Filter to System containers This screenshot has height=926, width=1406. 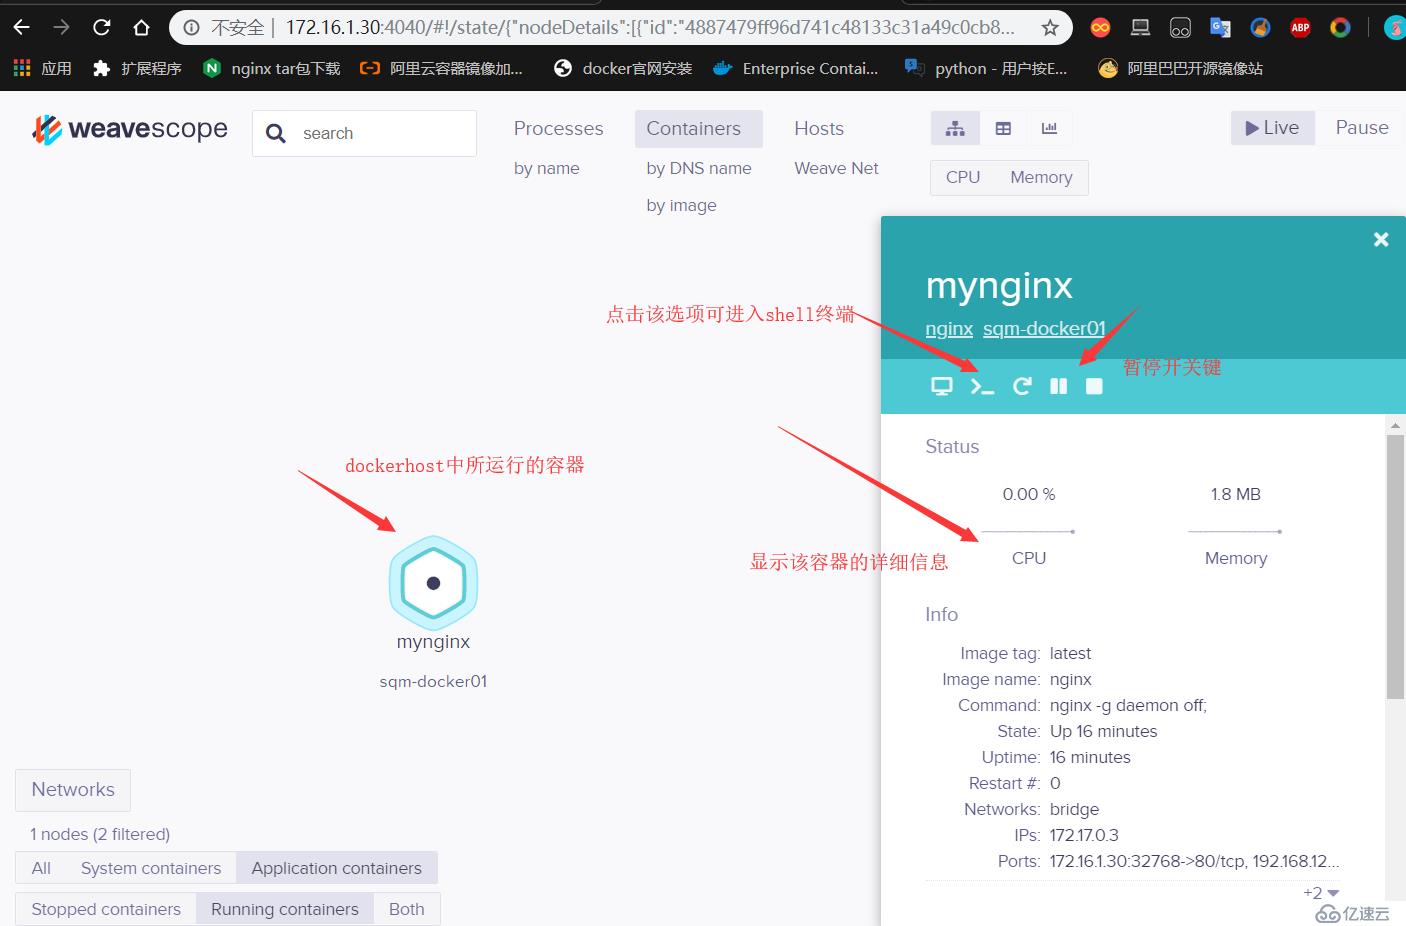click(x=151, y=868)
